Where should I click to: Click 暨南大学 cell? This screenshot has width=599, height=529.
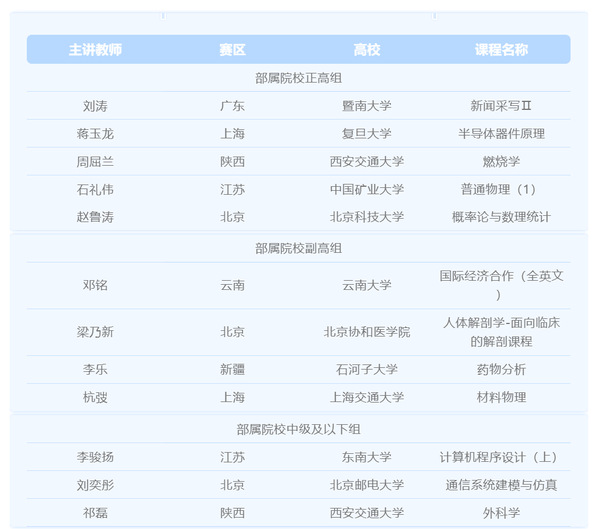click(x=367, y=106)
